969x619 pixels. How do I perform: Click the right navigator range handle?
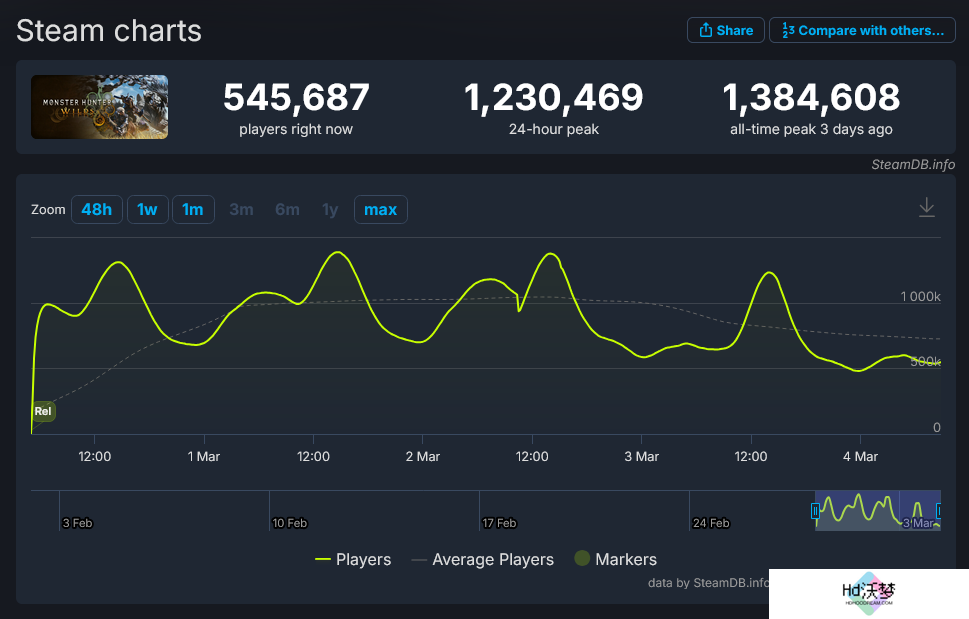click(939, 511)
